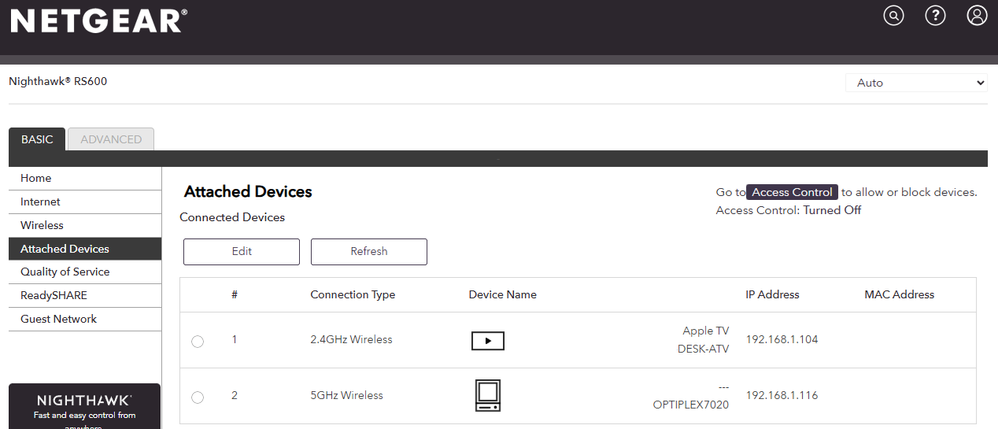Refresh the attached devices list

coord(369,252)
